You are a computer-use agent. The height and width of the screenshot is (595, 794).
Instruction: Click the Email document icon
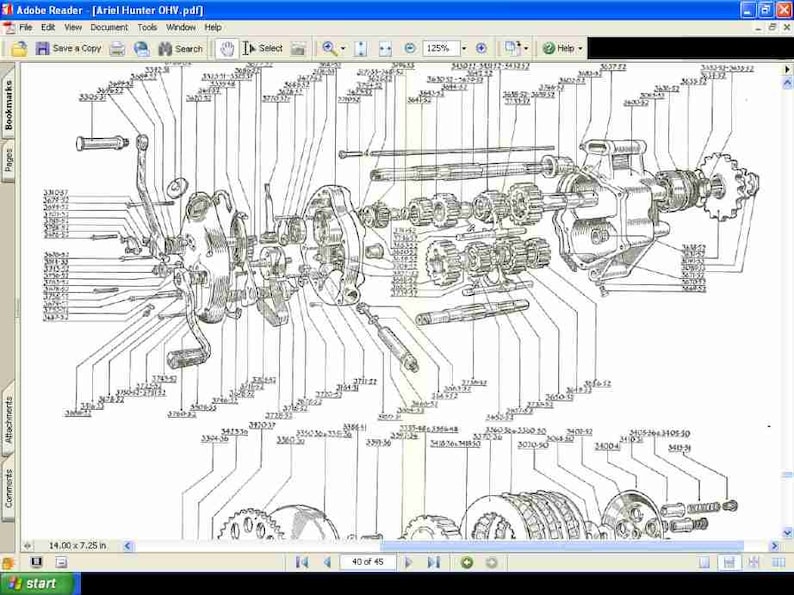[x=142, y=49]
